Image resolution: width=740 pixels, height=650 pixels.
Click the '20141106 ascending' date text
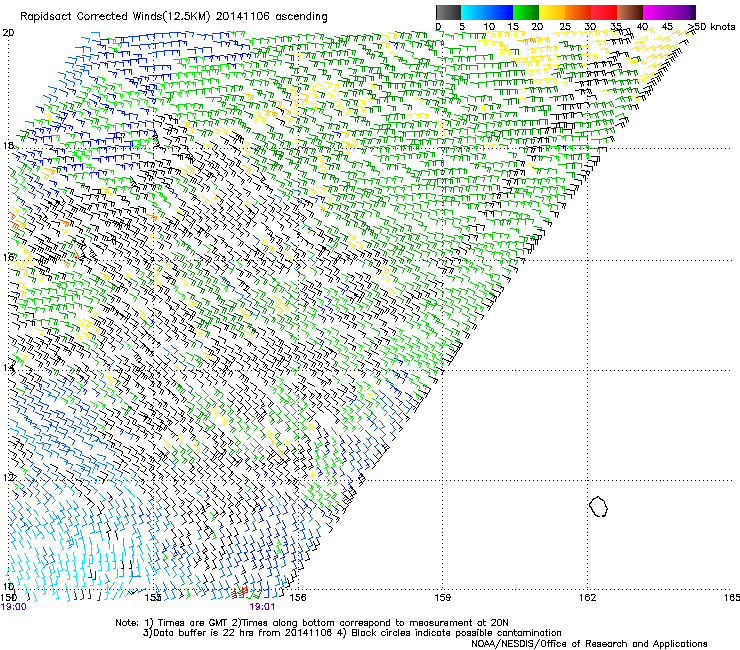click(272, 17)
